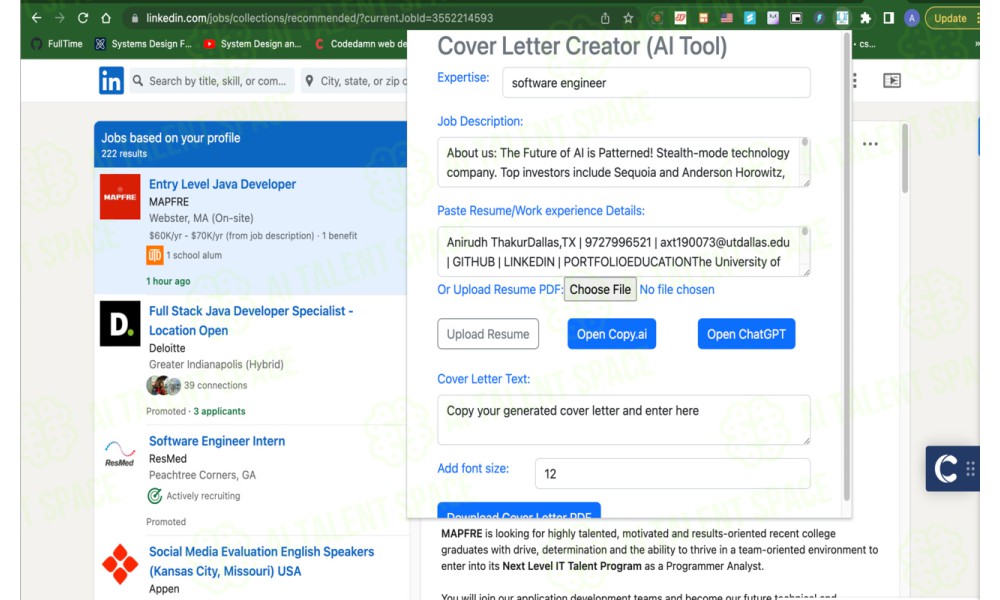Screen dimensions: 1000x600
Task: Click Choose File to upload resume PDF
Action: tap(600, 289)
